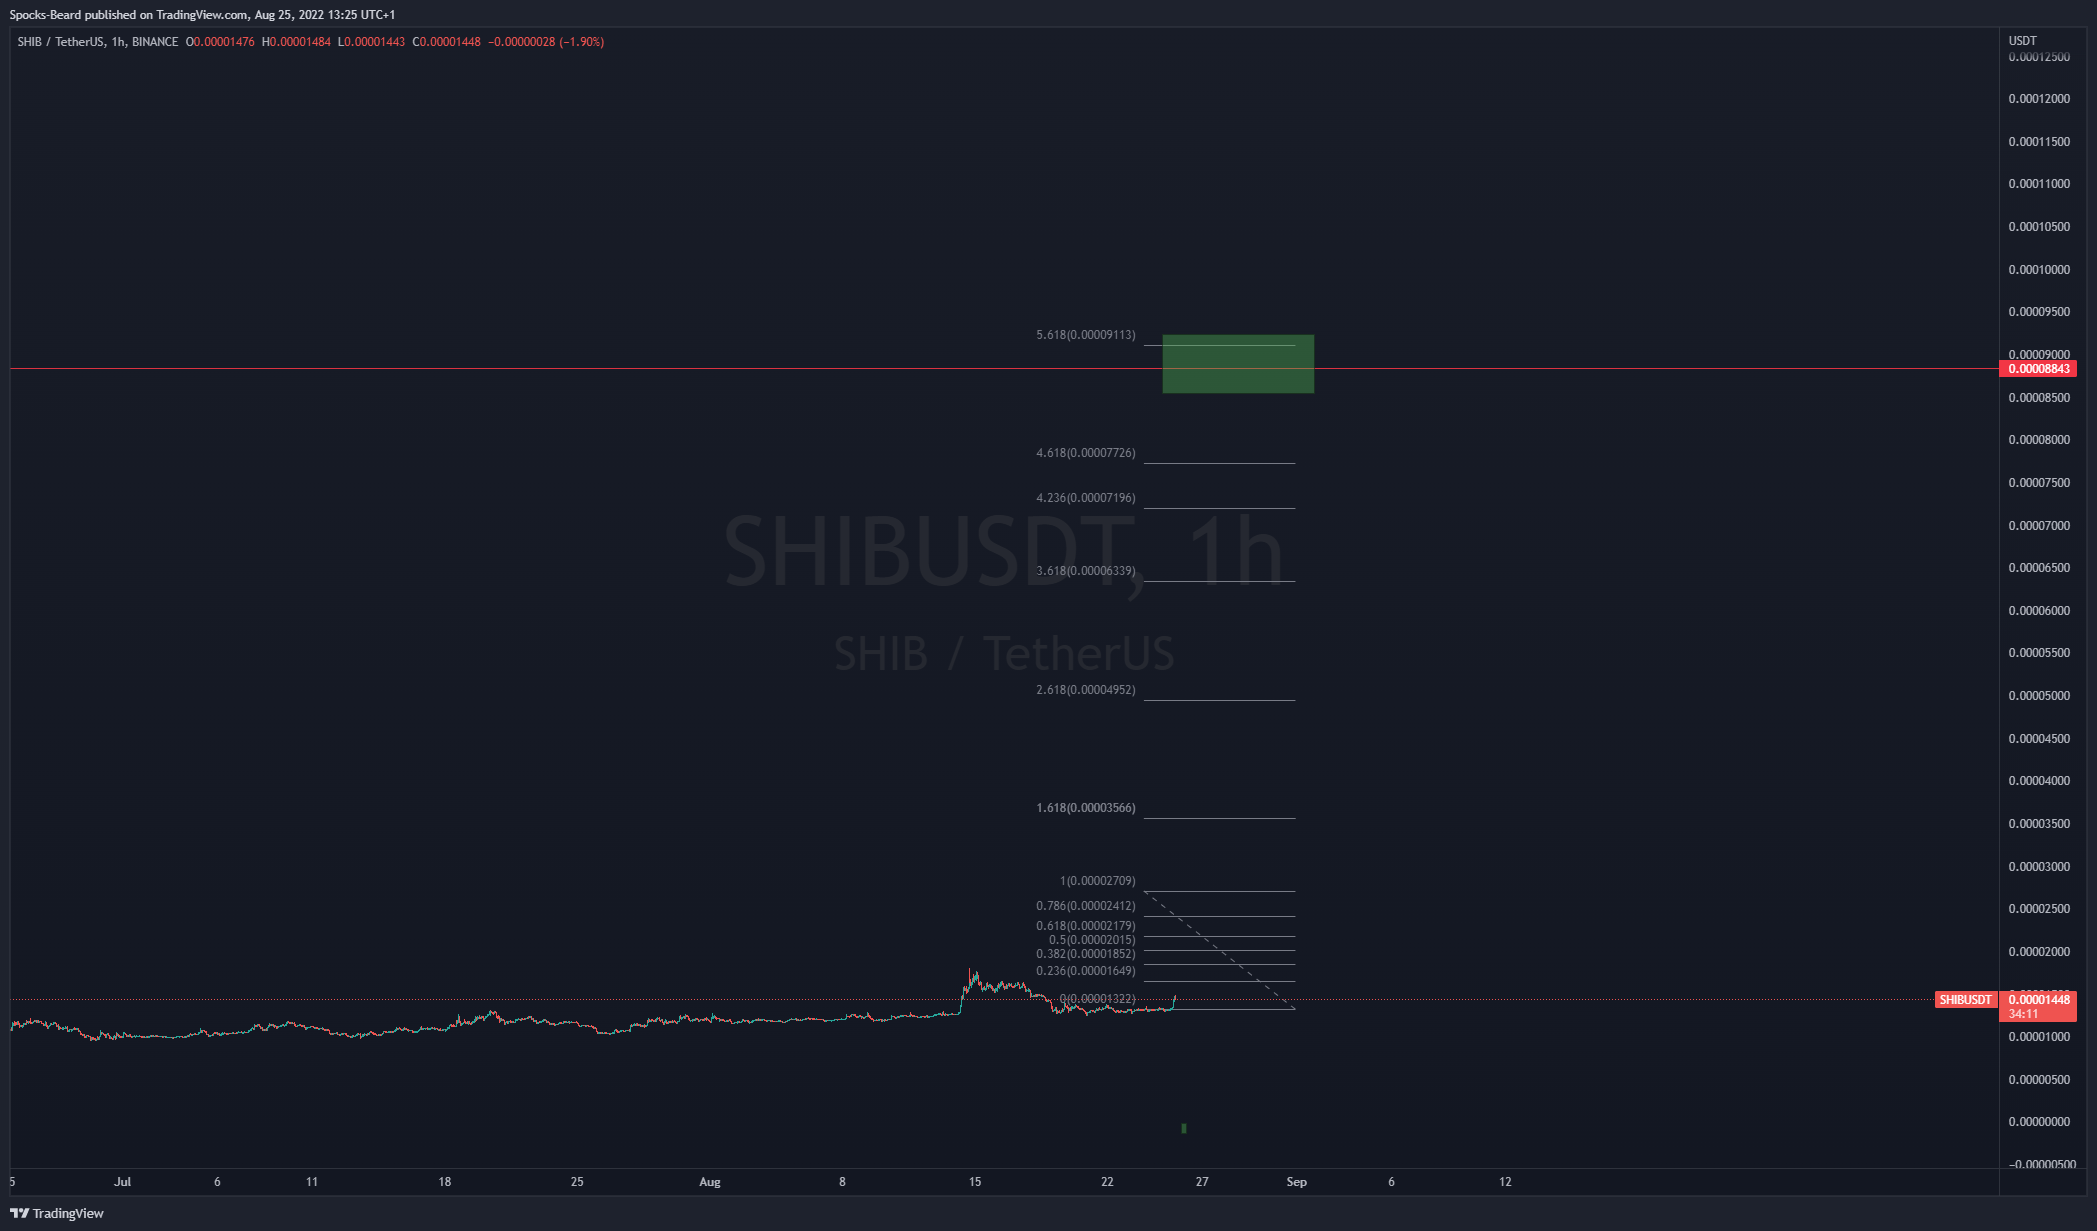Screen dimensions: 2097x1231
Task: Click the 3.618(0.00006339) Fibonacci label
Action: point(1086,571)
